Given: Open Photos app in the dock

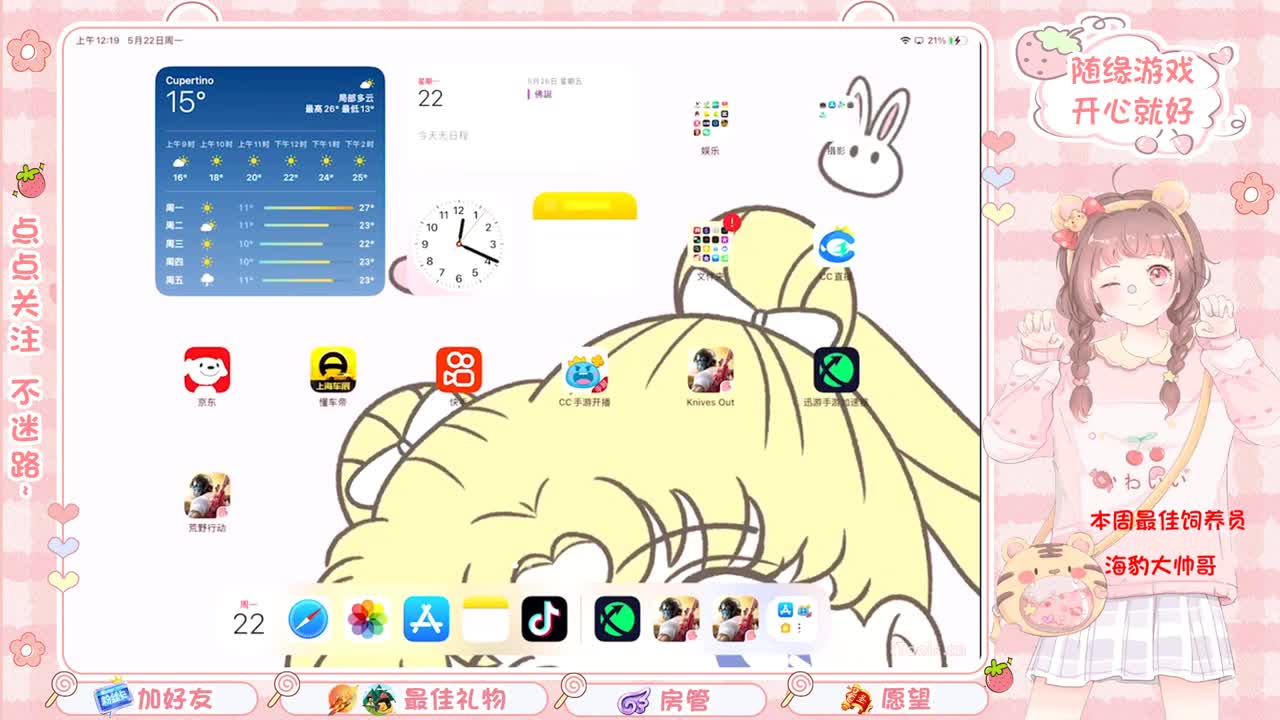Looking at the screenshot, I should click(x=367, y=619).
